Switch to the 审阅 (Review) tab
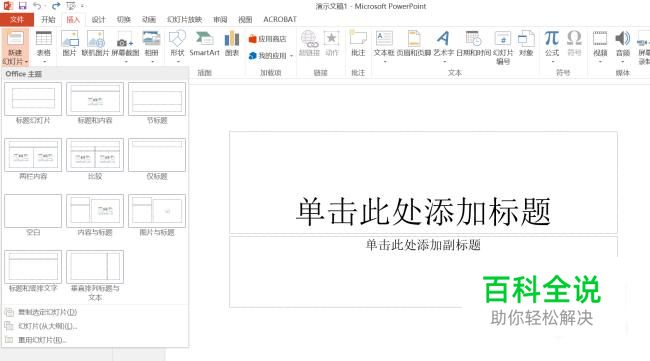Screen dimensions: 650x361 click(x=220, y=19)
